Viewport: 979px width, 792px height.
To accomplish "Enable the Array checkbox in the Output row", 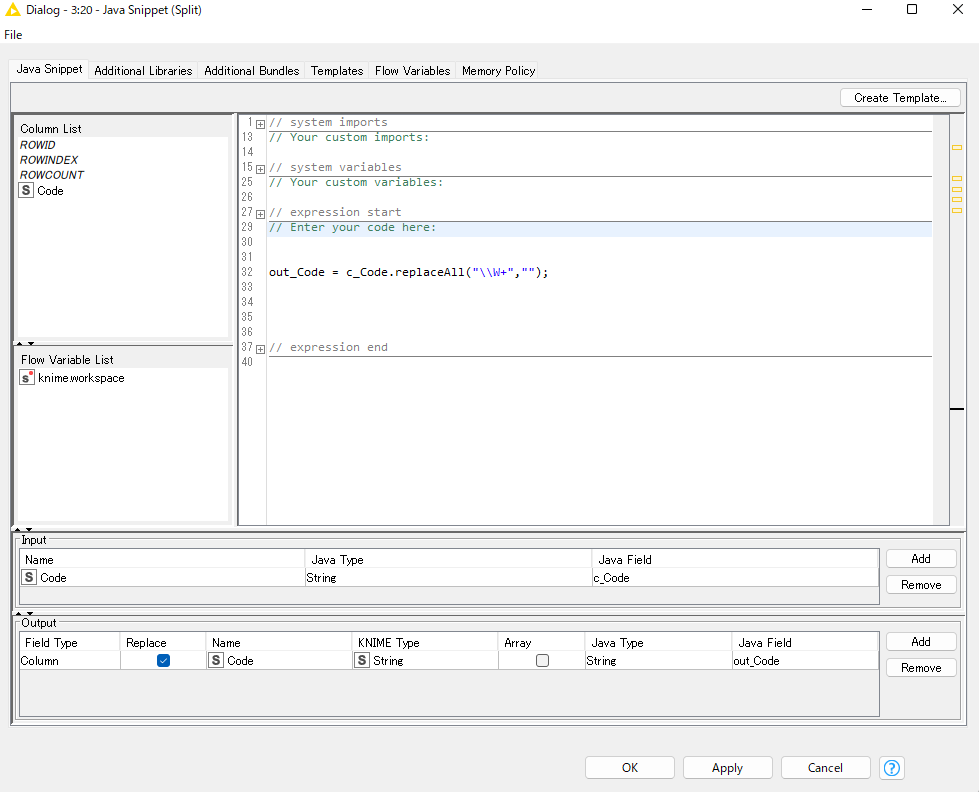I will [x=543, y=660].
